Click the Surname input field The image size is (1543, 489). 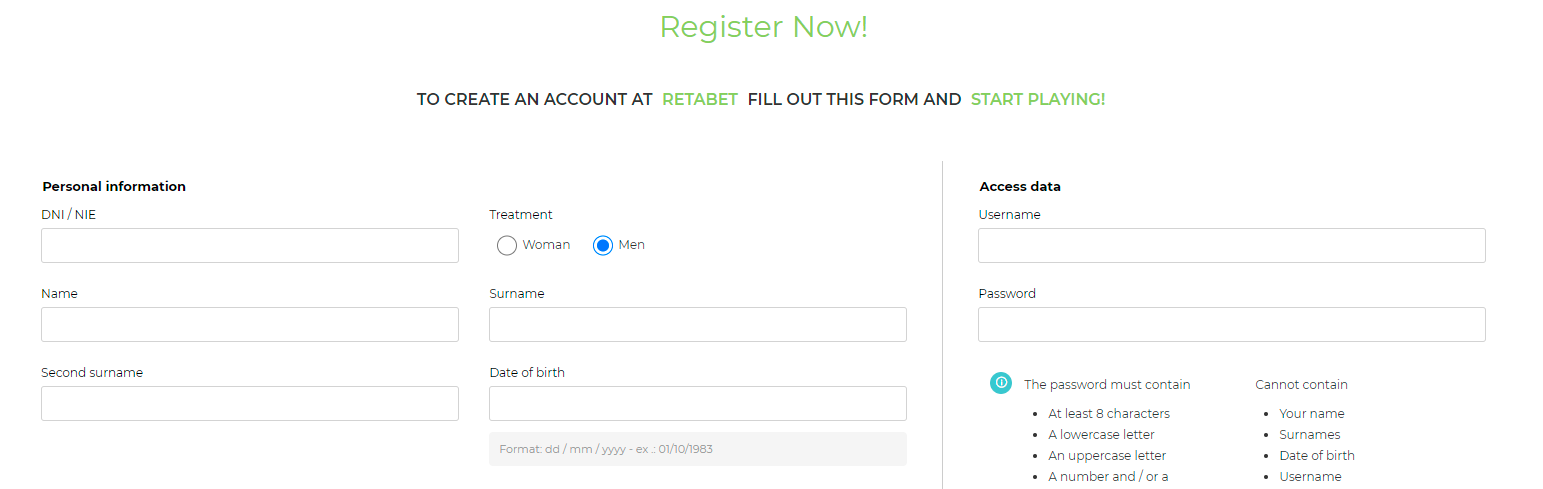[x=698, y=325]
